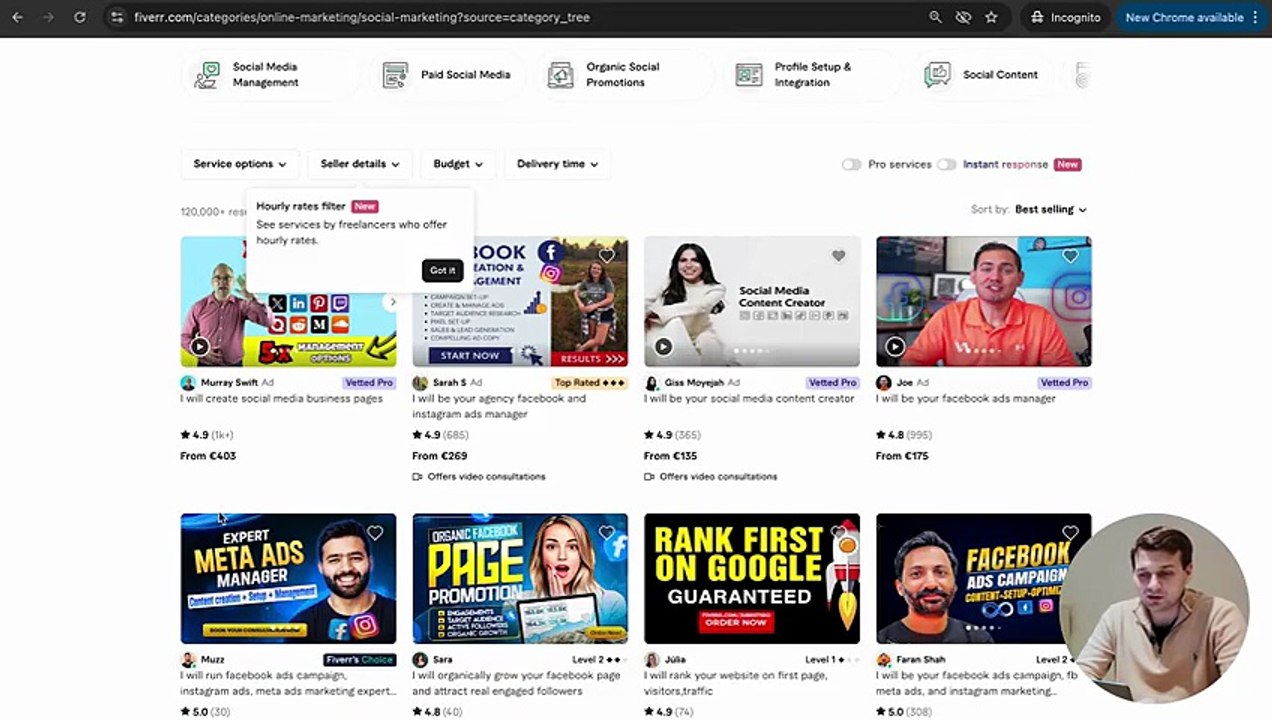Favorite Joe's gig with heart icon
Viewport: 1272px width, 720px height.
point(1070,256)
